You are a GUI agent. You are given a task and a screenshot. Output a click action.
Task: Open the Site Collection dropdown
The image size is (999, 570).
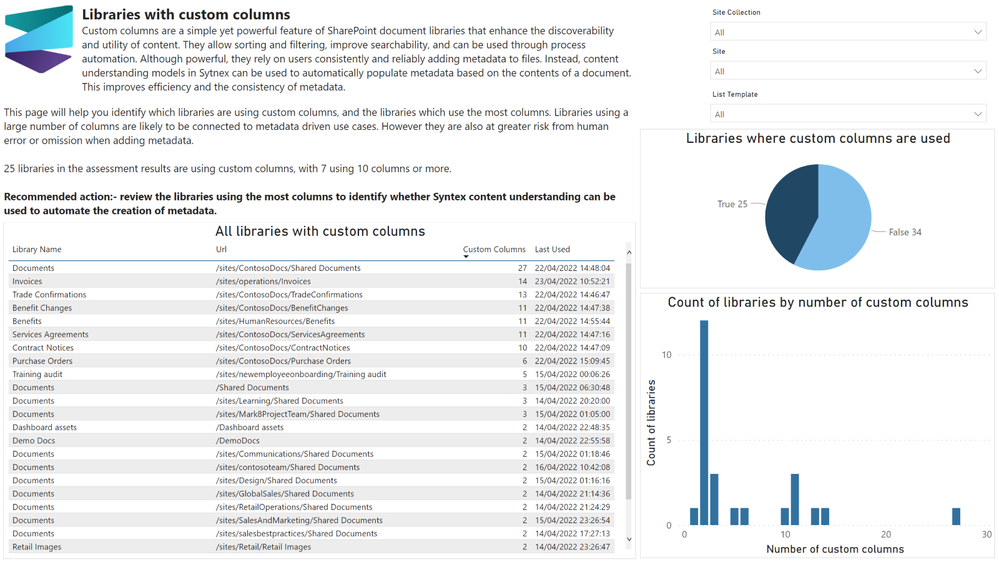[848, 32]
